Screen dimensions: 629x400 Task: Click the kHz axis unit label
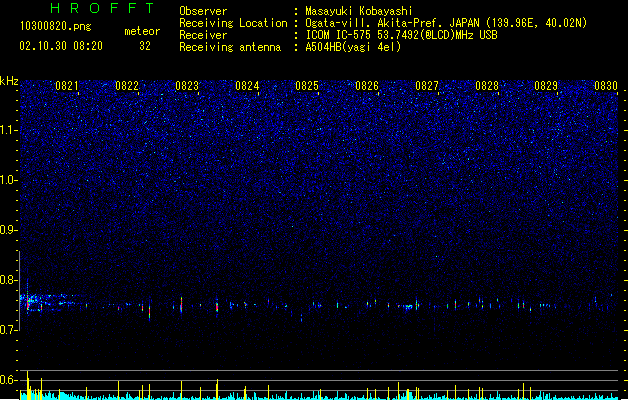[9, 81]
